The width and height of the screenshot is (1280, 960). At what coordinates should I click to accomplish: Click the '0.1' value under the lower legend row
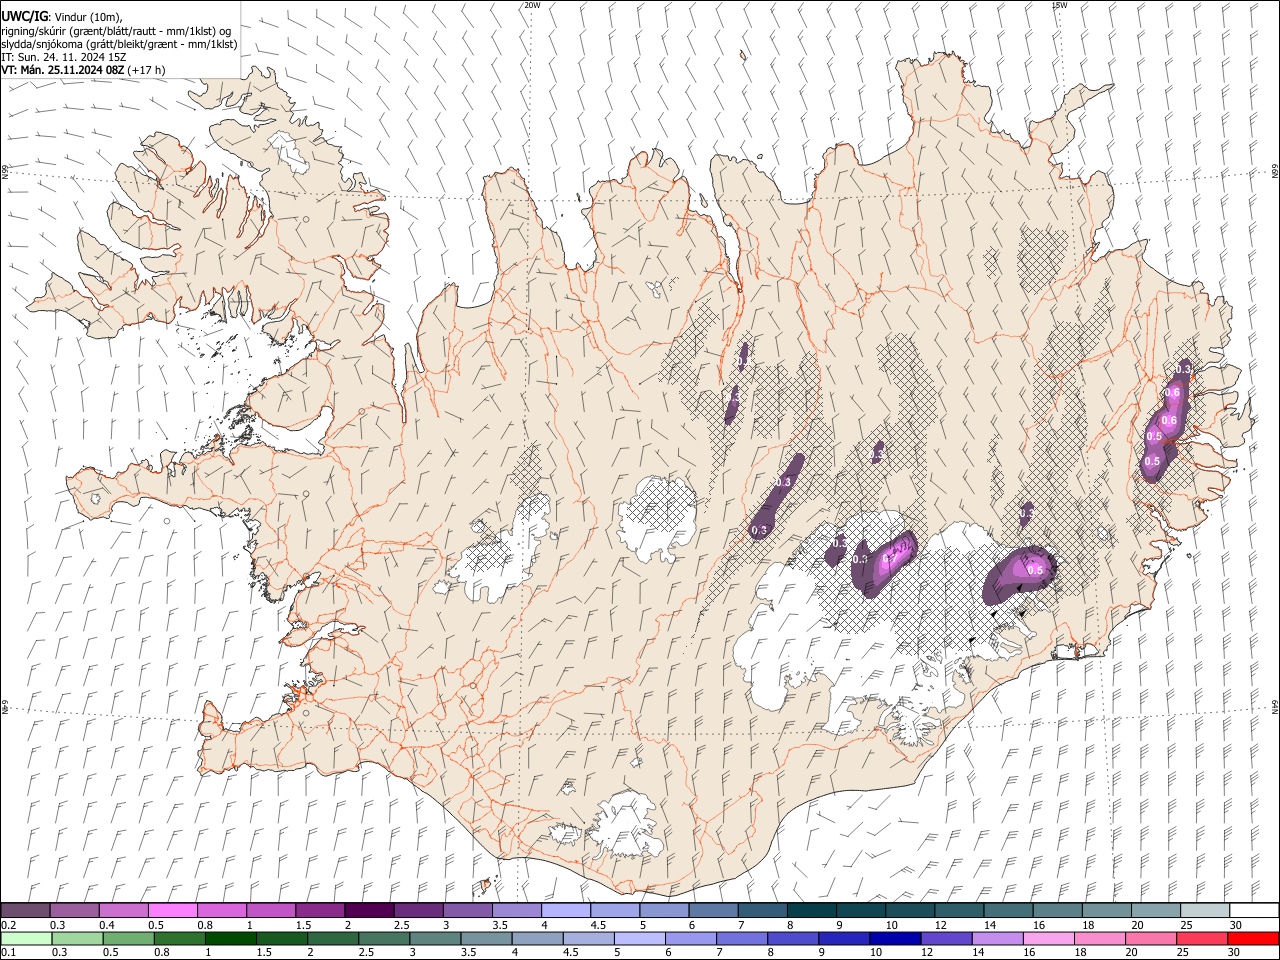click(9, 953)
